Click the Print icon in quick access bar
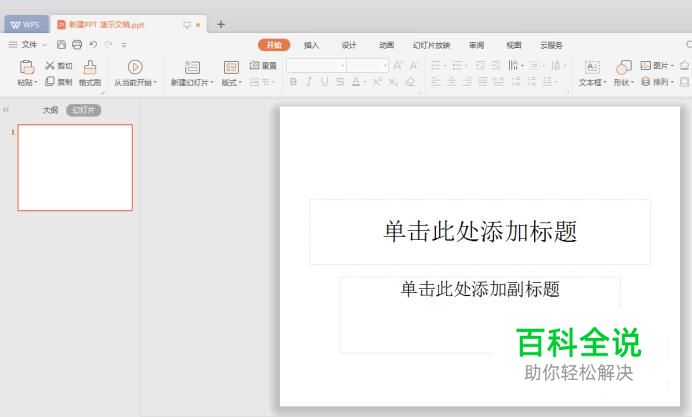 point(77,45)
